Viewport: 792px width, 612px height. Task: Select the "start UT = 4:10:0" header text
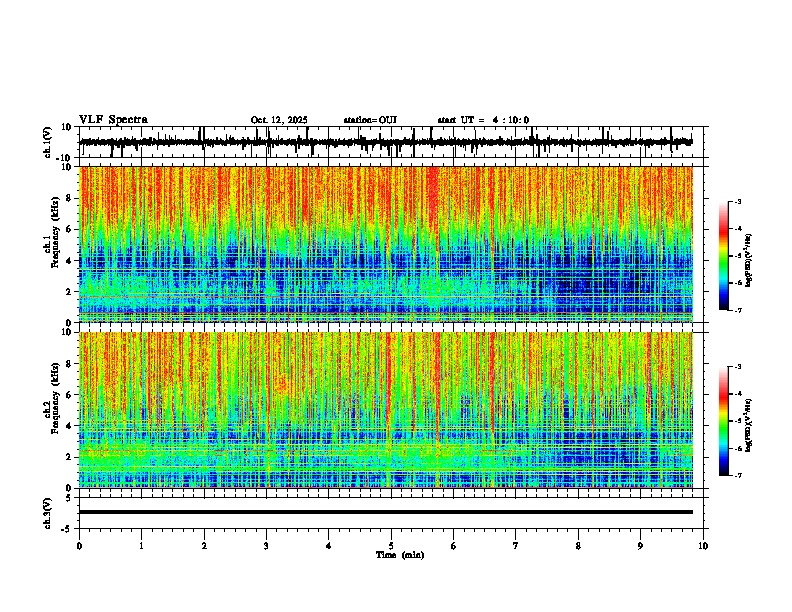[483, 120]
